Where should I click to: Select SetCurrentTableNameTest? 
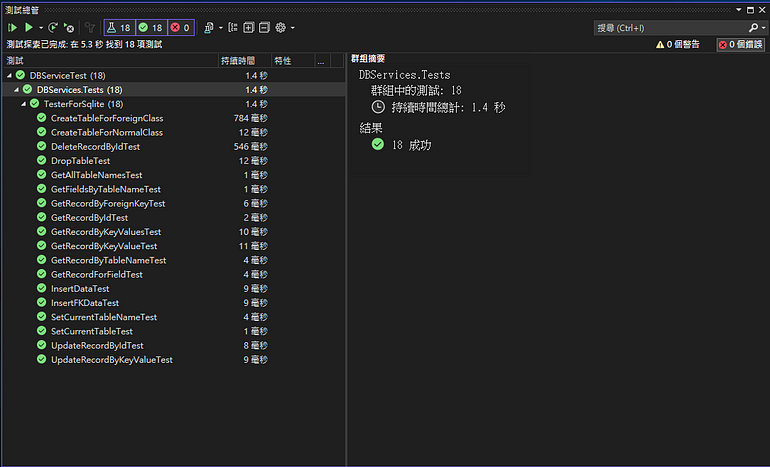(104, 318)
